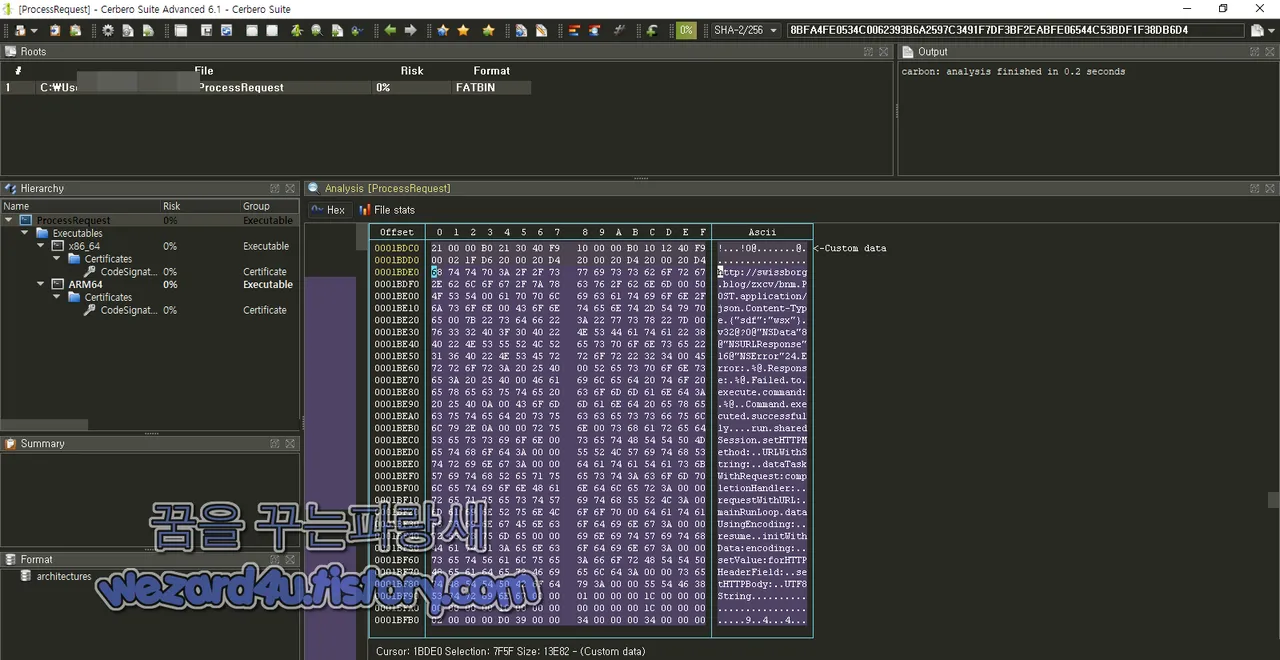Switch to the File stats tab
Image resolution: width=1280 pixels, height=660 pixels.
(387, 210)
